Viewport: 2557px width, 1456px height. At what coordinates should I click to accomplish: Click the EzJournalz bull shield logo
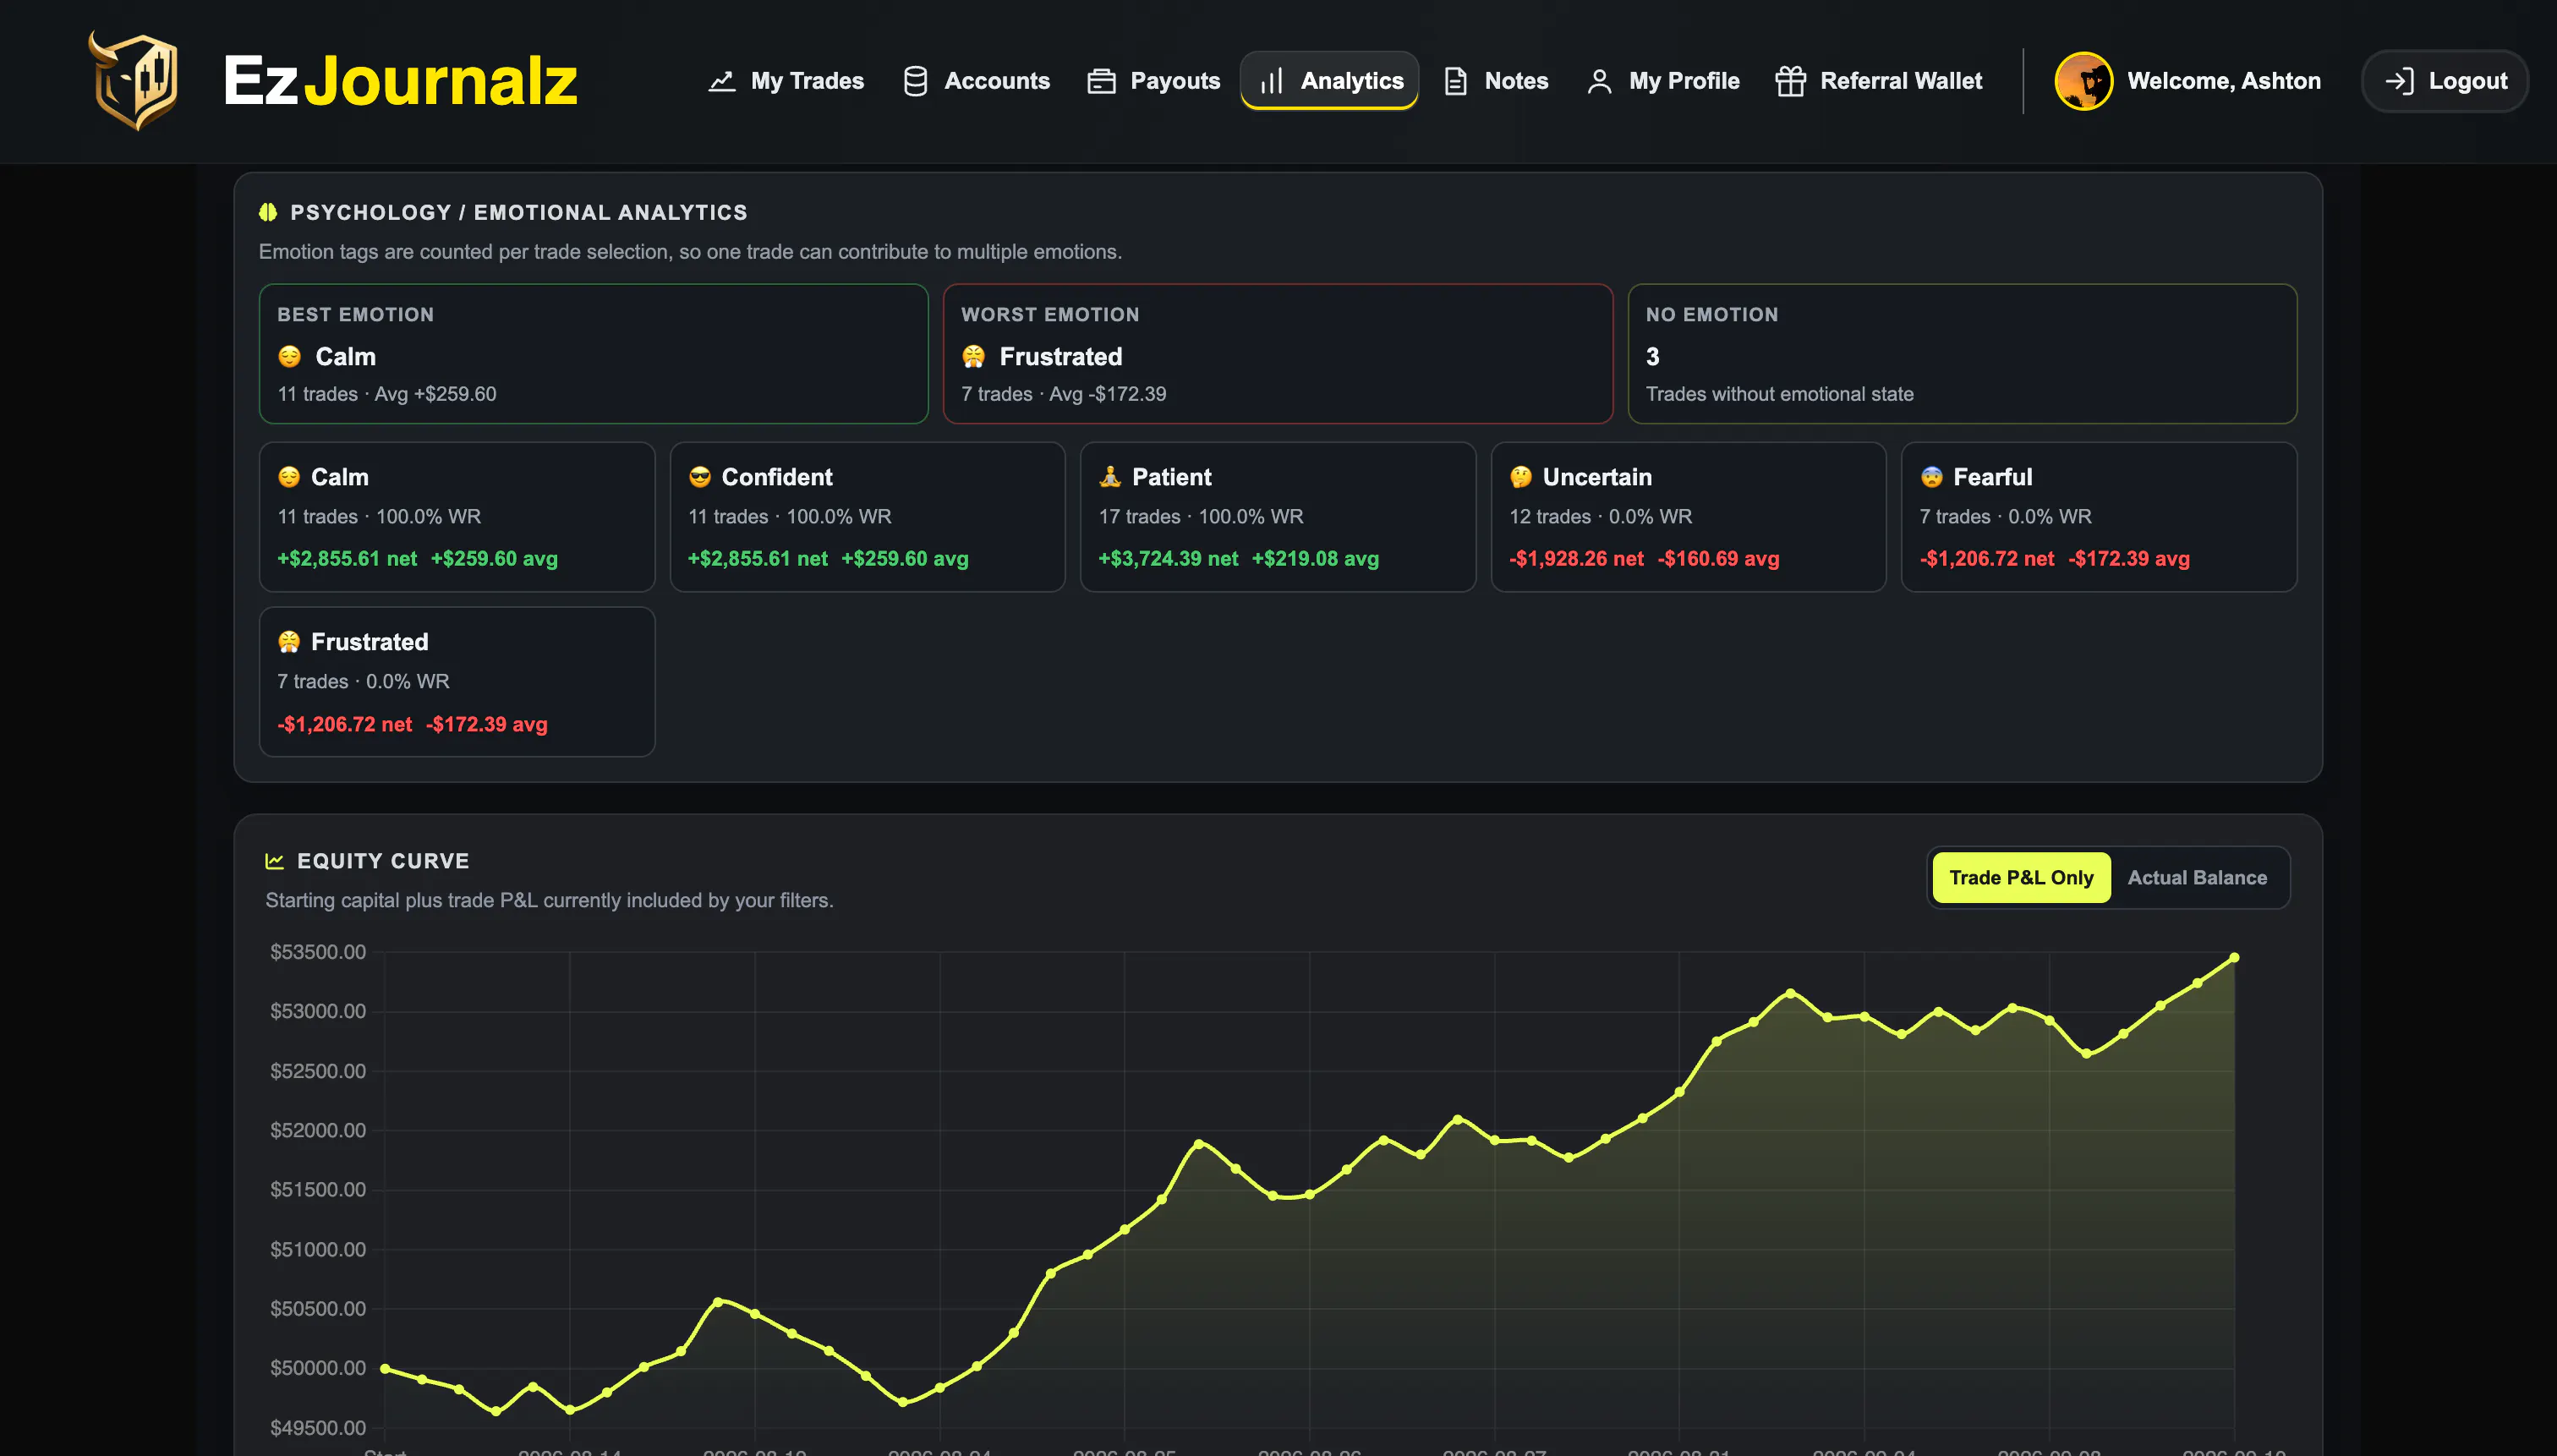(134, 80)
